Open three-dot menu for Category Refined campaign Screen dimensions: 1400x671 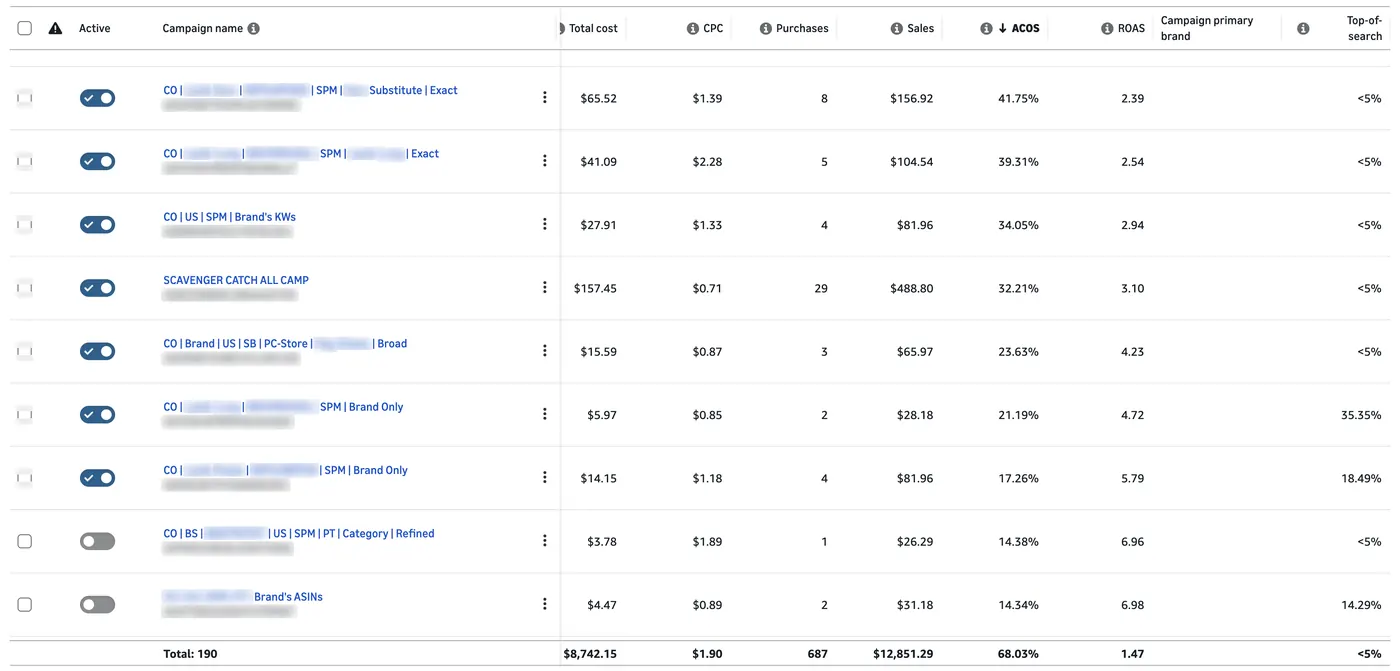click(545, 541)
